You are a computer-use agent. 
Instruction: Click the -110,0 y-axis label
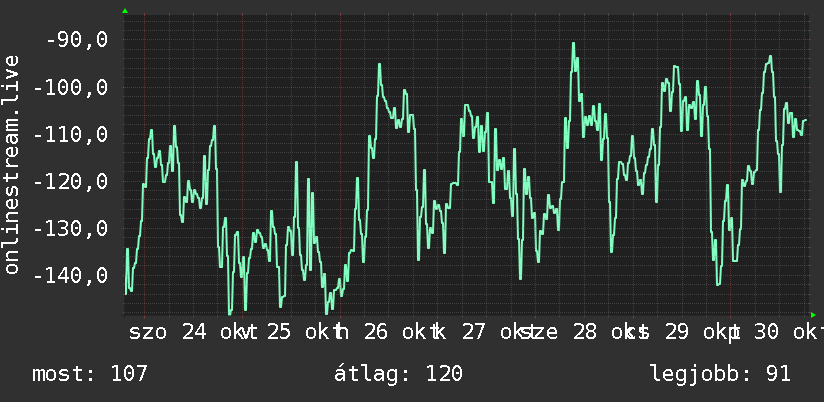click(x=70, y=134)
